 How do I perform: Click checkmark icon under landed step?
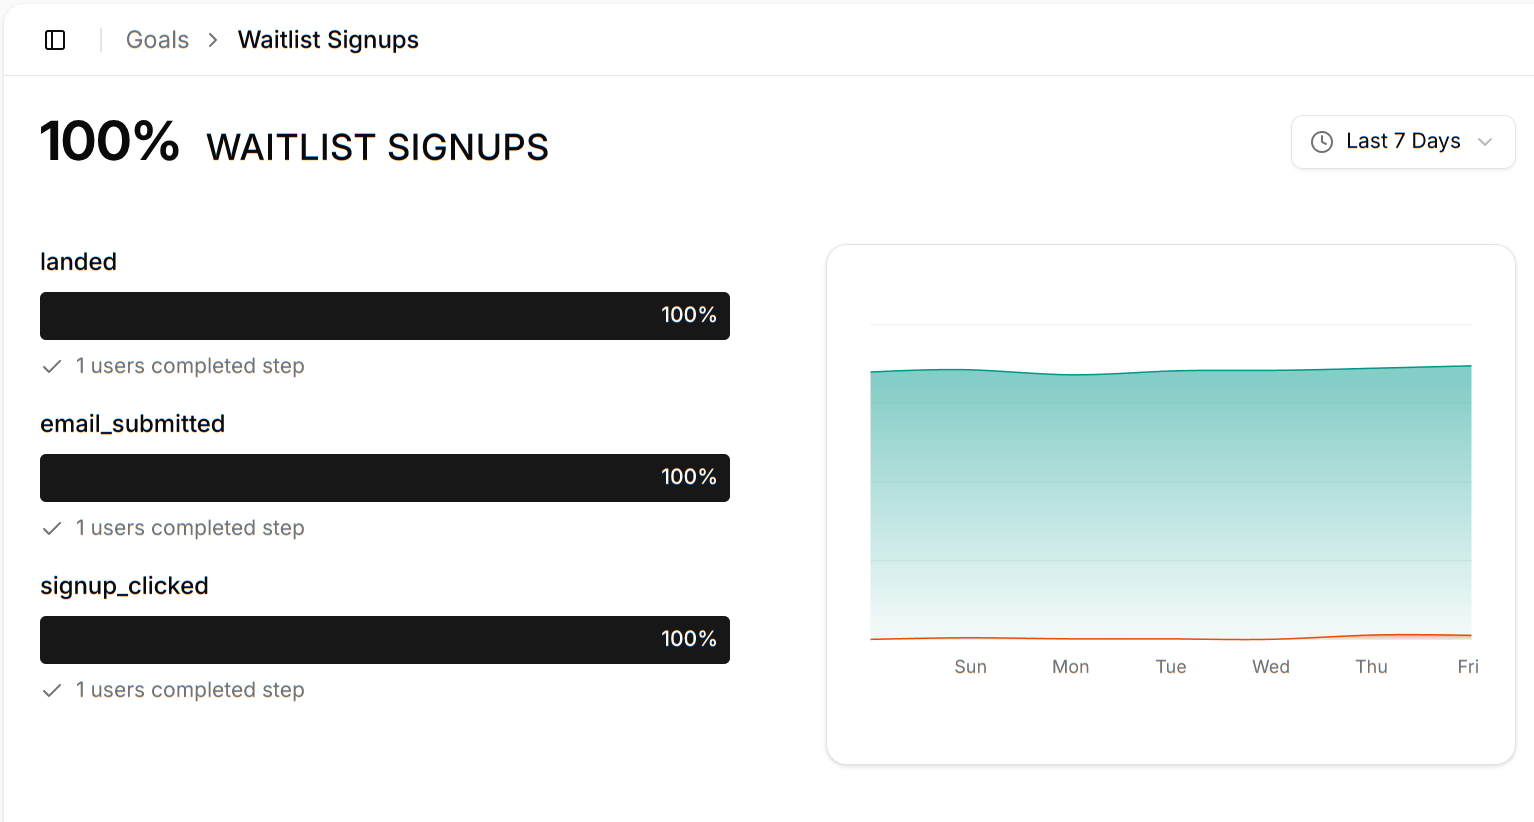(52, 367)
